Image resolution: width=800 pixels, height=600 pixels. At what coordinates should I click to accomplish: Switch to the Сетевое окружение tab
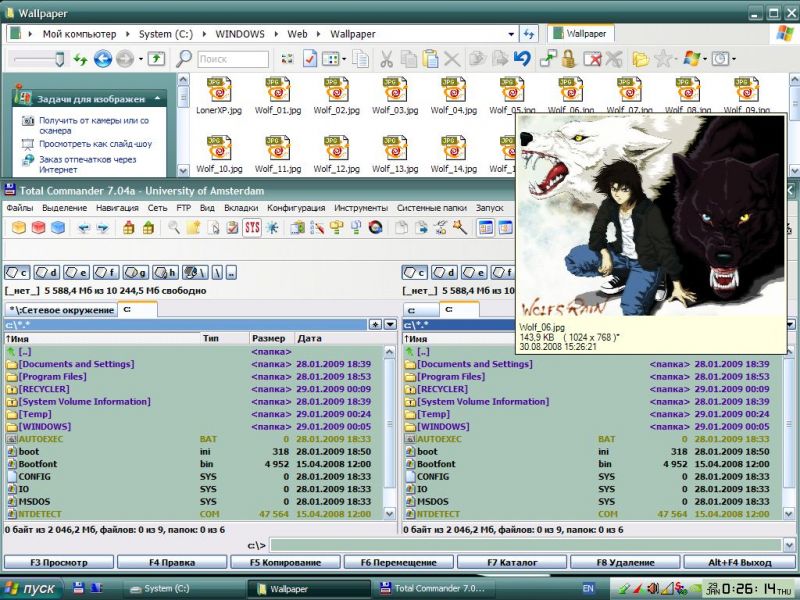(60, 310)
